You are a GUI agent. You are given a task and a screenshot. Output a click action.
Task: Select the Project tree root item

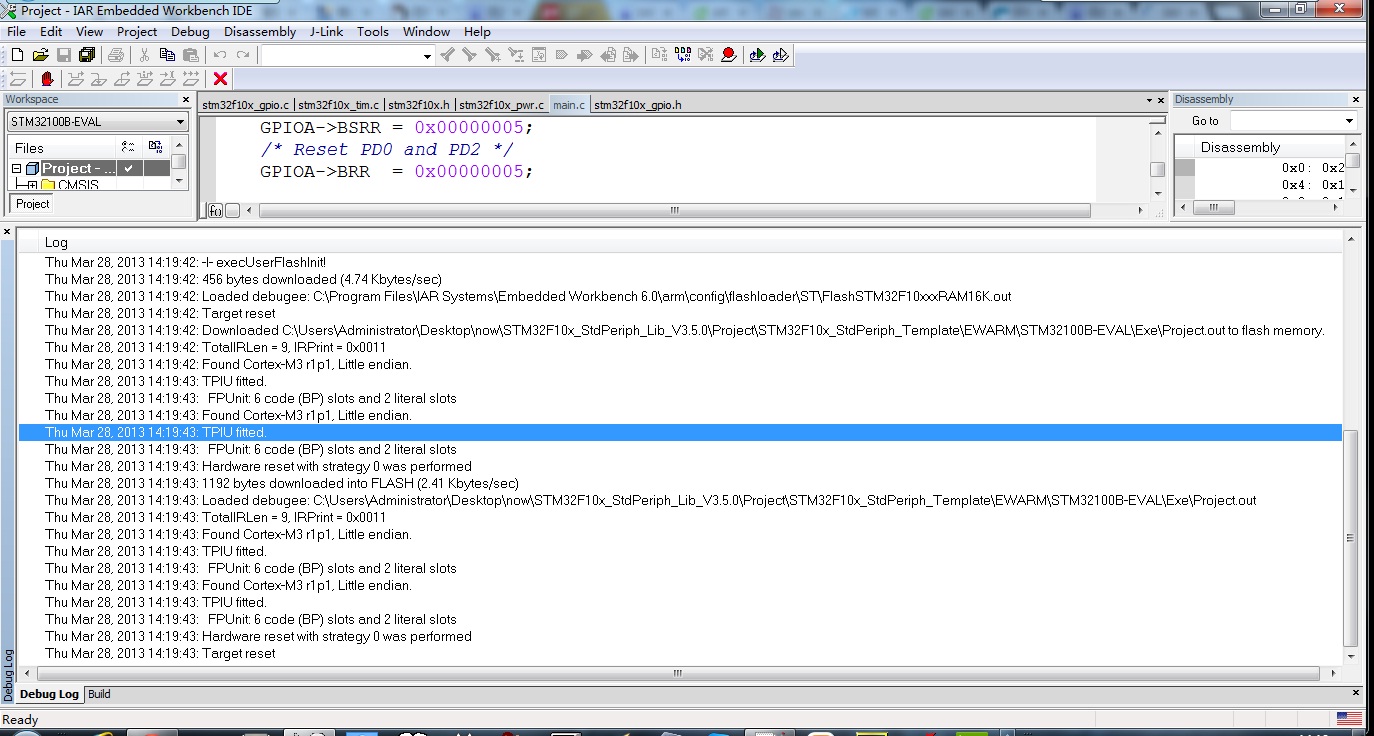(78, 169)
